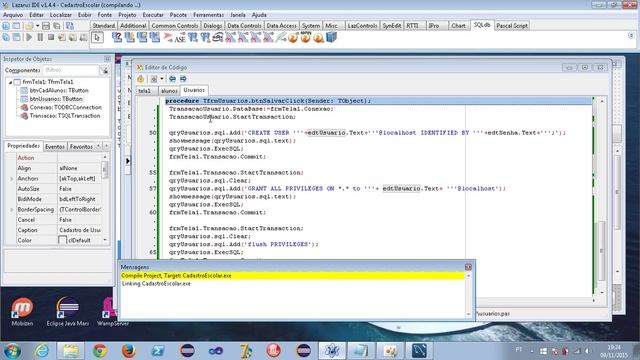Select the blue SQLDB library loader component icon
Image resolution: width=640 pixels, height=360 pixels.
coord(331,38)
